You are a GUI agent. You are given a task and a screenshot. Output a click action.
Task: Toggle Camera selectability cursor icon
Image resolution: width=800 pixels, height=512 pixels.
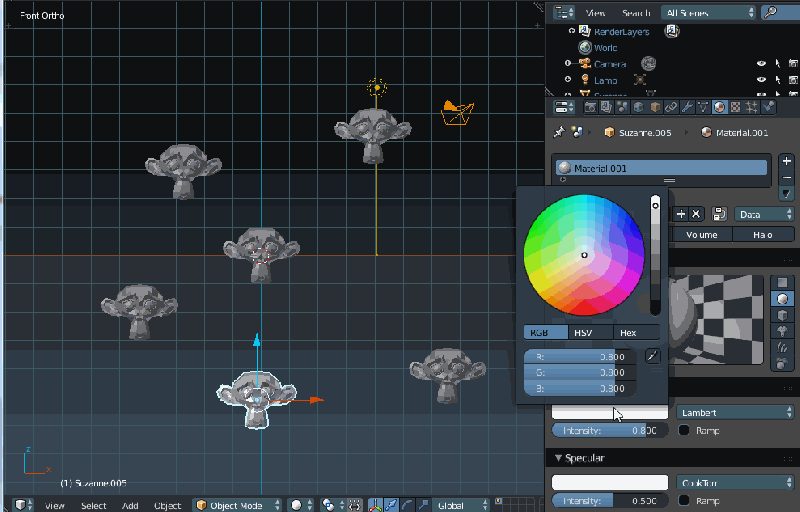[778, 64]
